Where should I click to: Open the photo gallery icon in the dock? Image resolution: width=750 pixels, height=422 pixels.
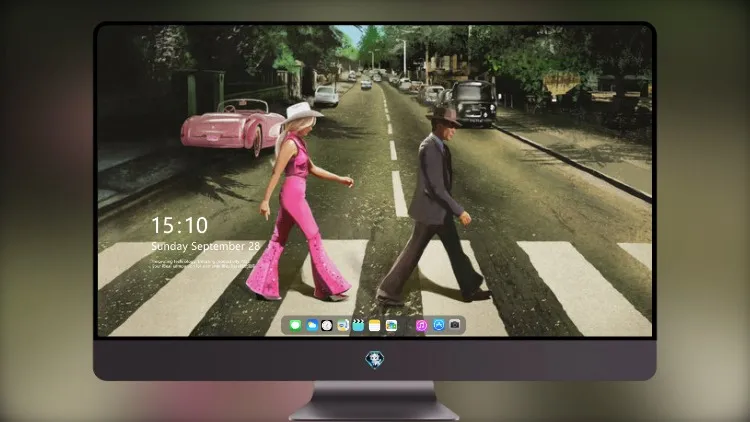[x=391, y=325]
